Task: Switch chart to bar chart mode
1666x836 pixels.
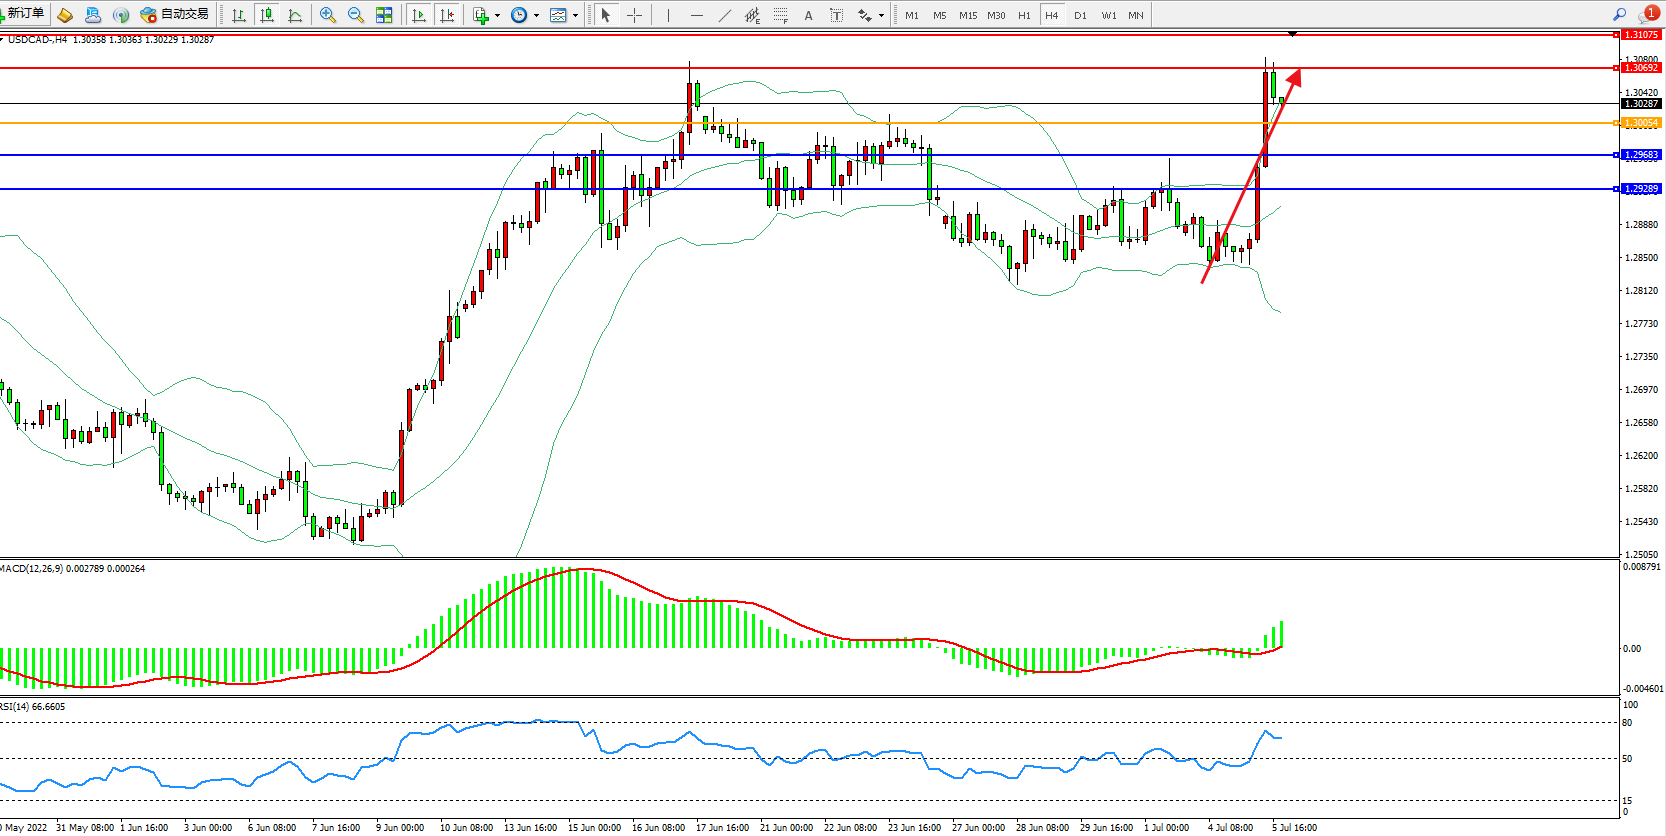Action: tap(239, 15)
